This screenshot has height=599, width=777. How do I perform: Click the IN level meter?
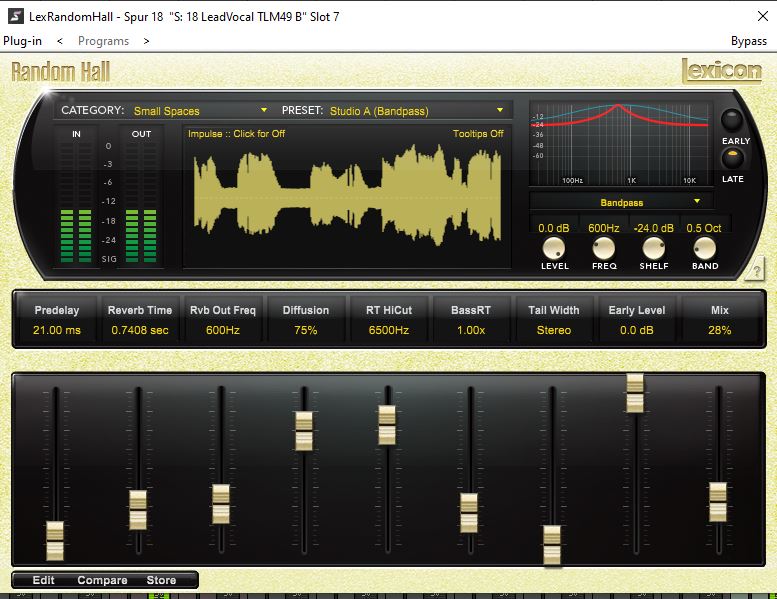click(x=76, y=202)
